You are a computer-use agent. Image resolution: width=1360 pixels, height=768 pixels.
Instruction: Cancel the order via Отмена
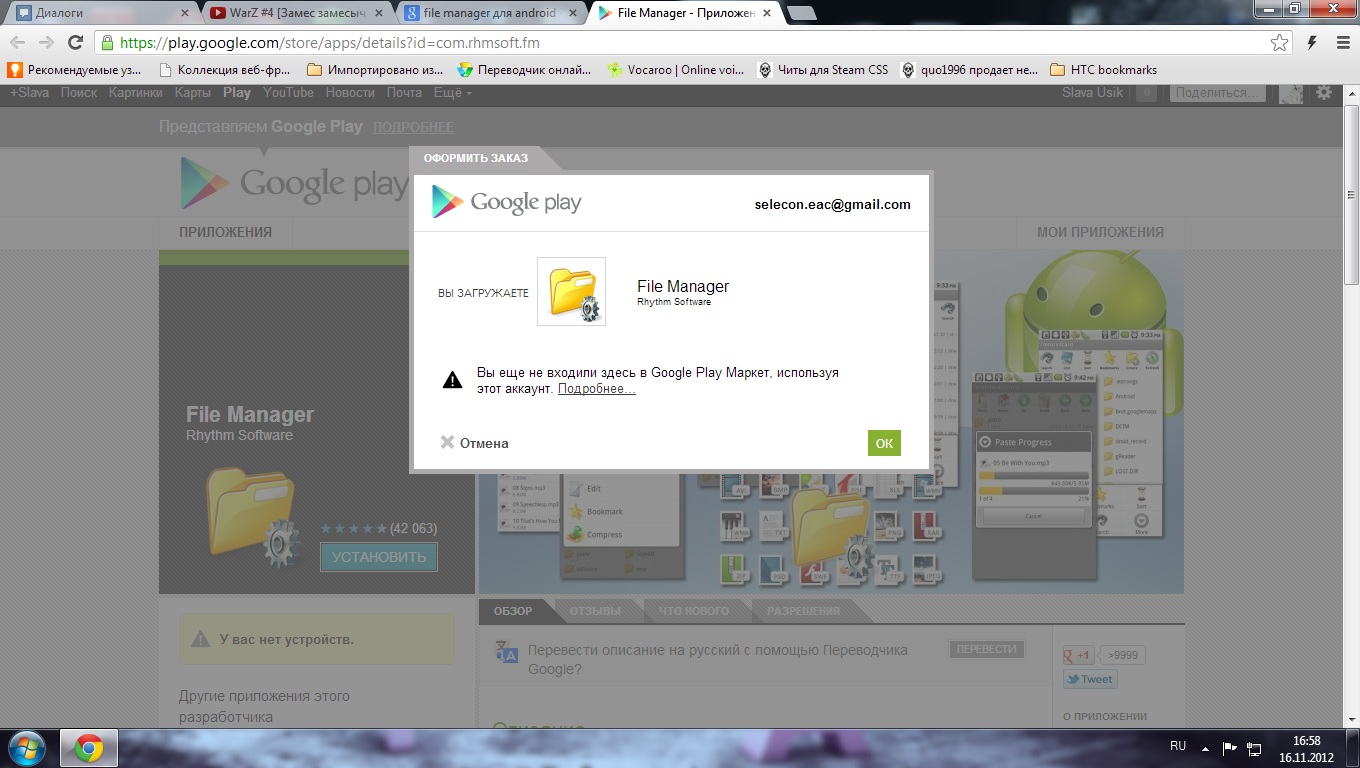474,443
